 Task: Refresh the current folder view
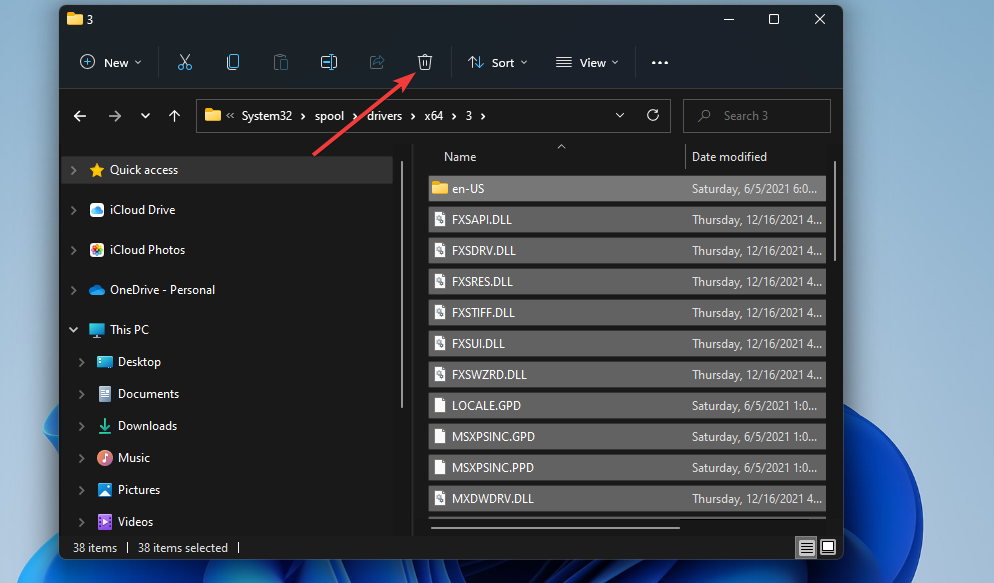point(653,116)
